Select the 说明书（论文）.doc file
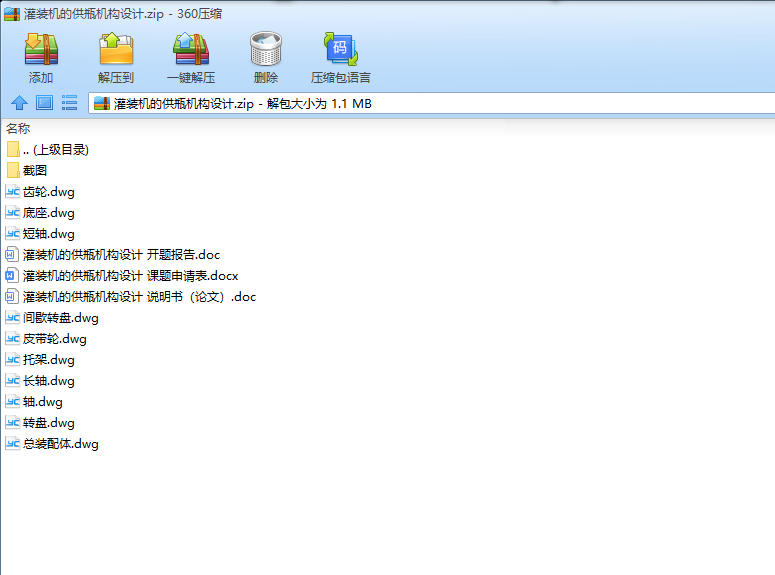The height and width of the screenshot is (575, 775). [x=130, y=297]
